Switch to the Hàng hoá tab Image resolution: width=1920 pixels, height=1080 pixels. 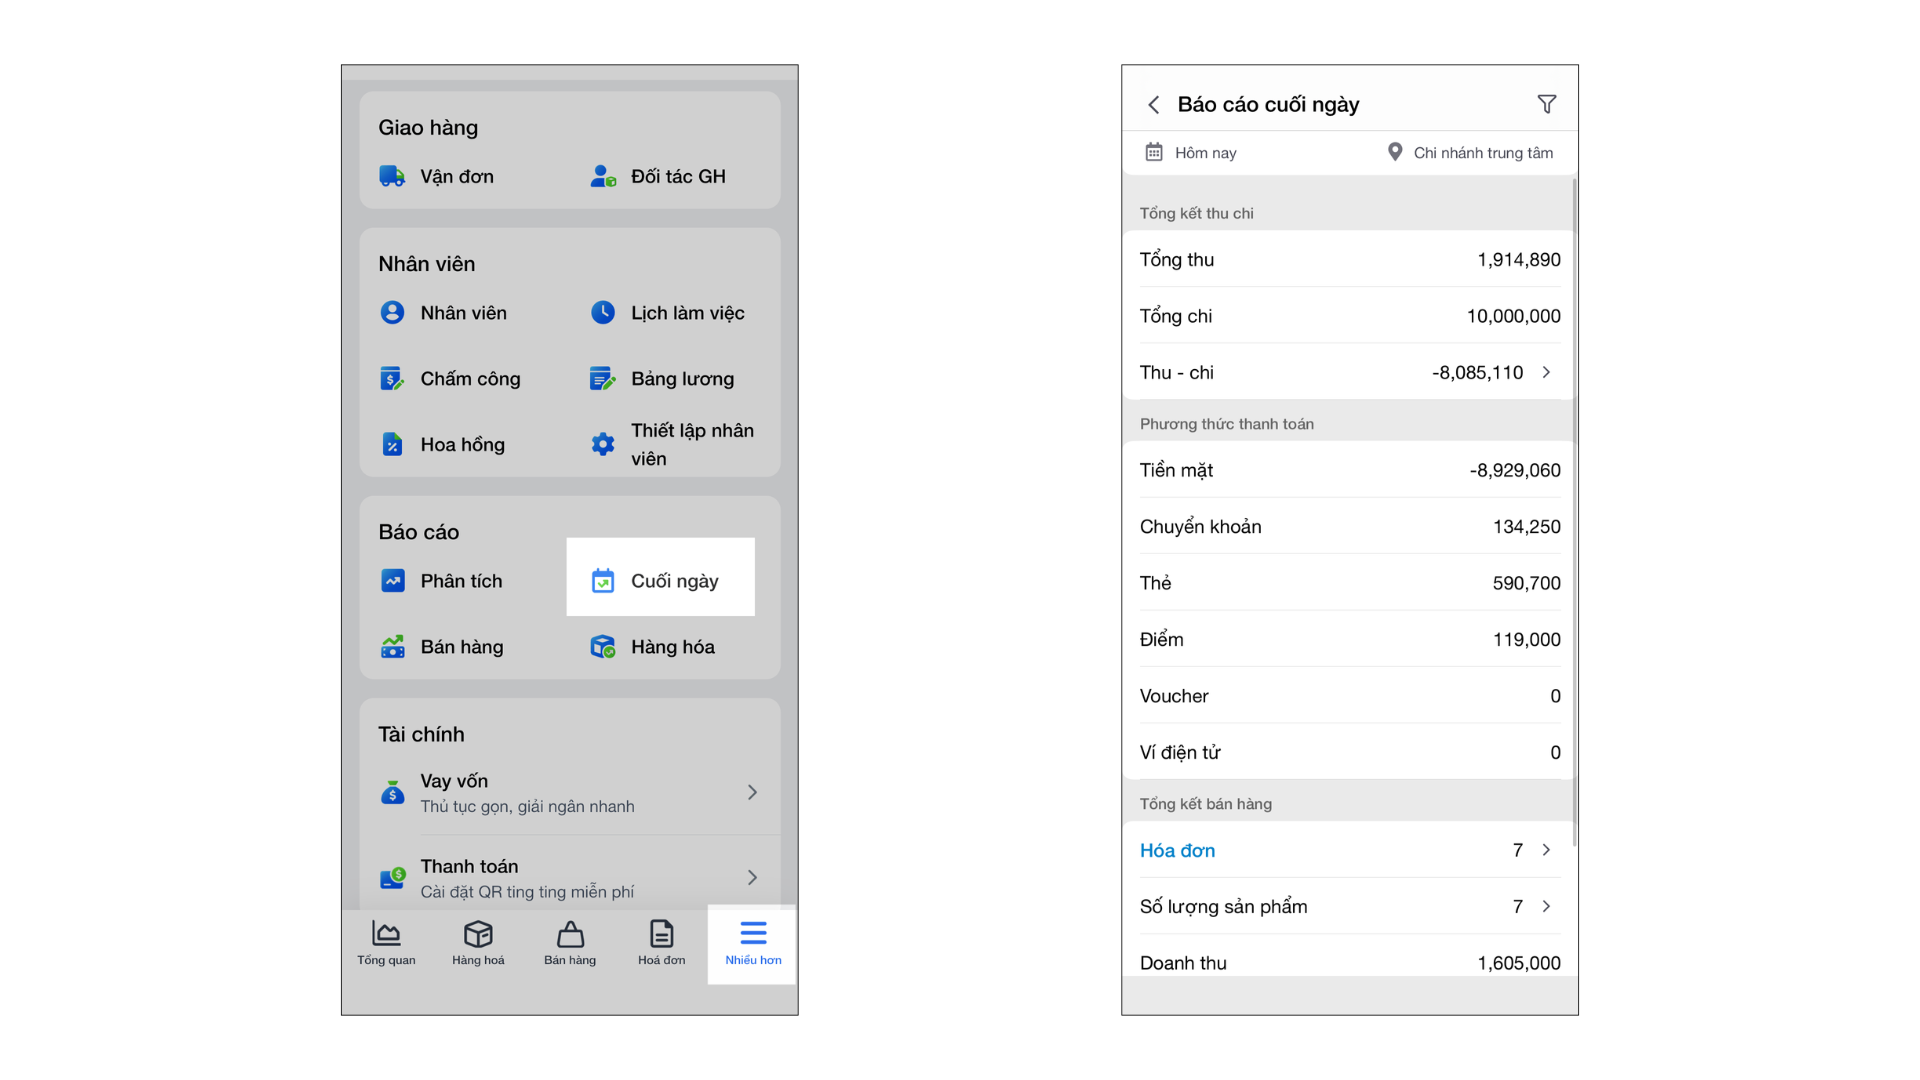(x=478, y=943)
